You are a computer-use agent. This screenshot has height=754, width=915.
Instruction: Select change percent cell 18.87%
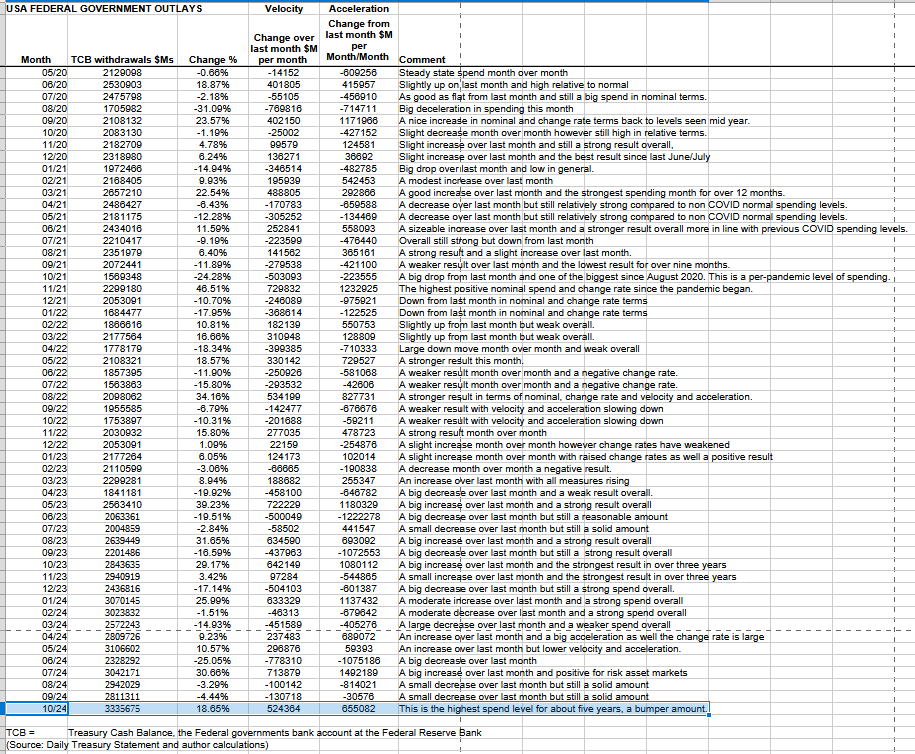point(213,85)
